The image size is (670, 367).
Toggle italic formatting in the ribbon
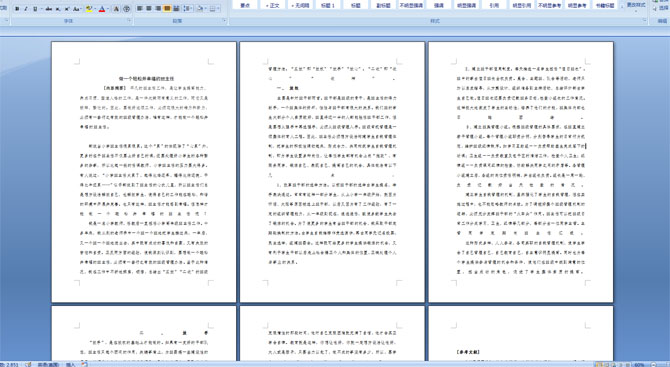click(x=26, y=9)
